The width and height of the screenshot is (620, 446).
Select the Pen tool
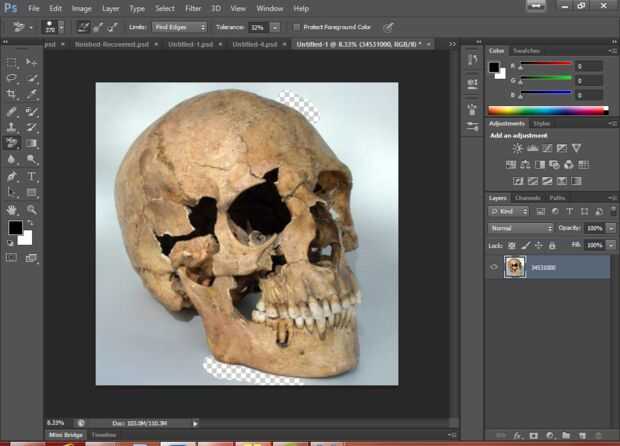pyautogui.click(x=11, y=176)
